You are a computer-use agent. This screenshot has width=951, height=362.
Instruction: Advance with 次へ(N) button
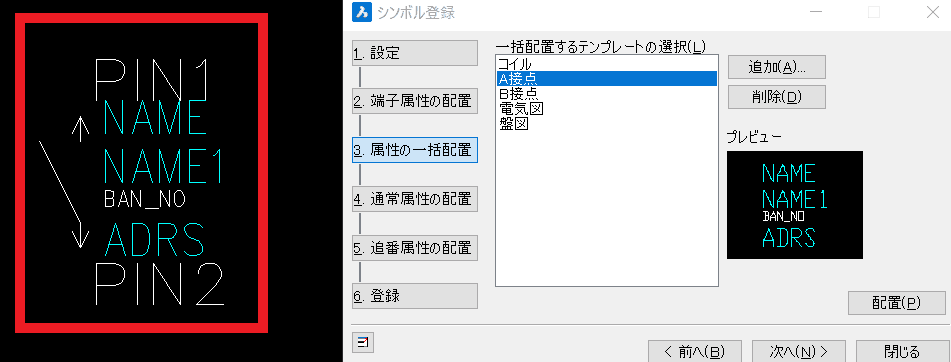pyautogui.click(x=799, y=351)
